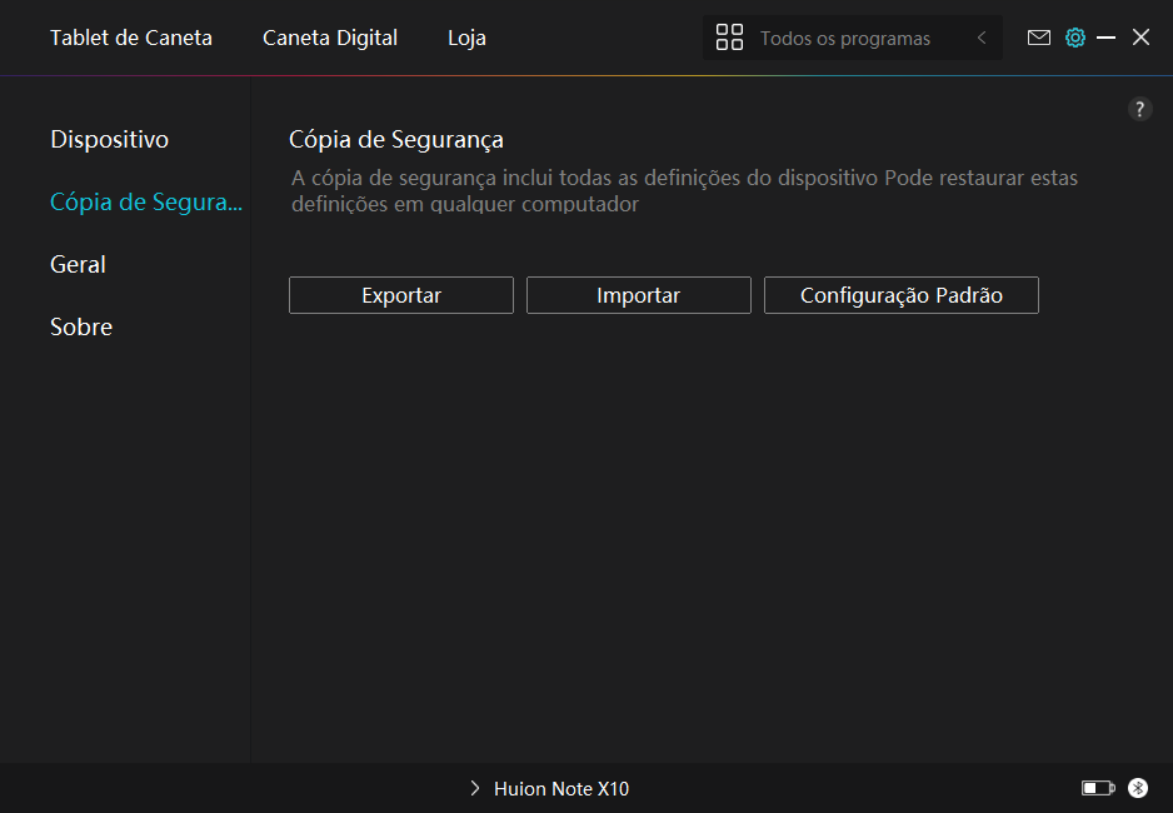Click the left chevron beside Todos os programas
The image size is (1173, 813).
coord(981,38)
